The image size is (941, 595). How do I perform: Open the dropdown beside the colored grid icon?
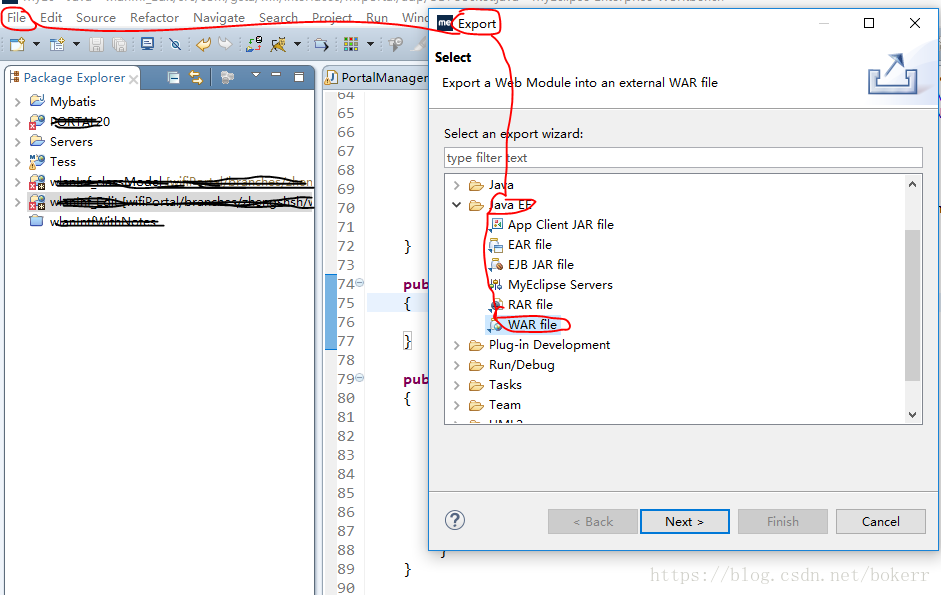coord(370,44)
